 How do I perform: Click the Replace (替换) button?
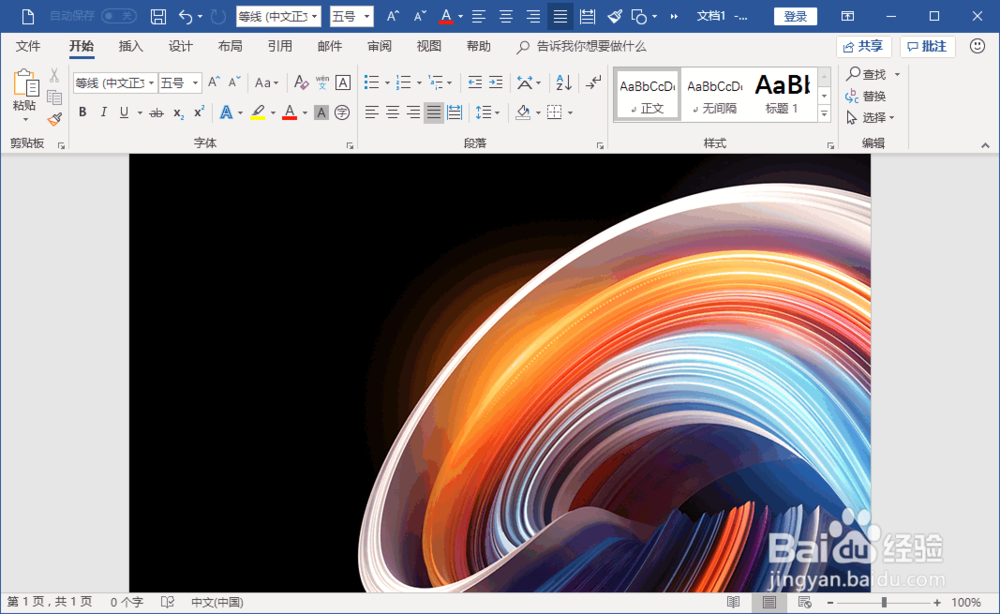click(x=866, y=96)
